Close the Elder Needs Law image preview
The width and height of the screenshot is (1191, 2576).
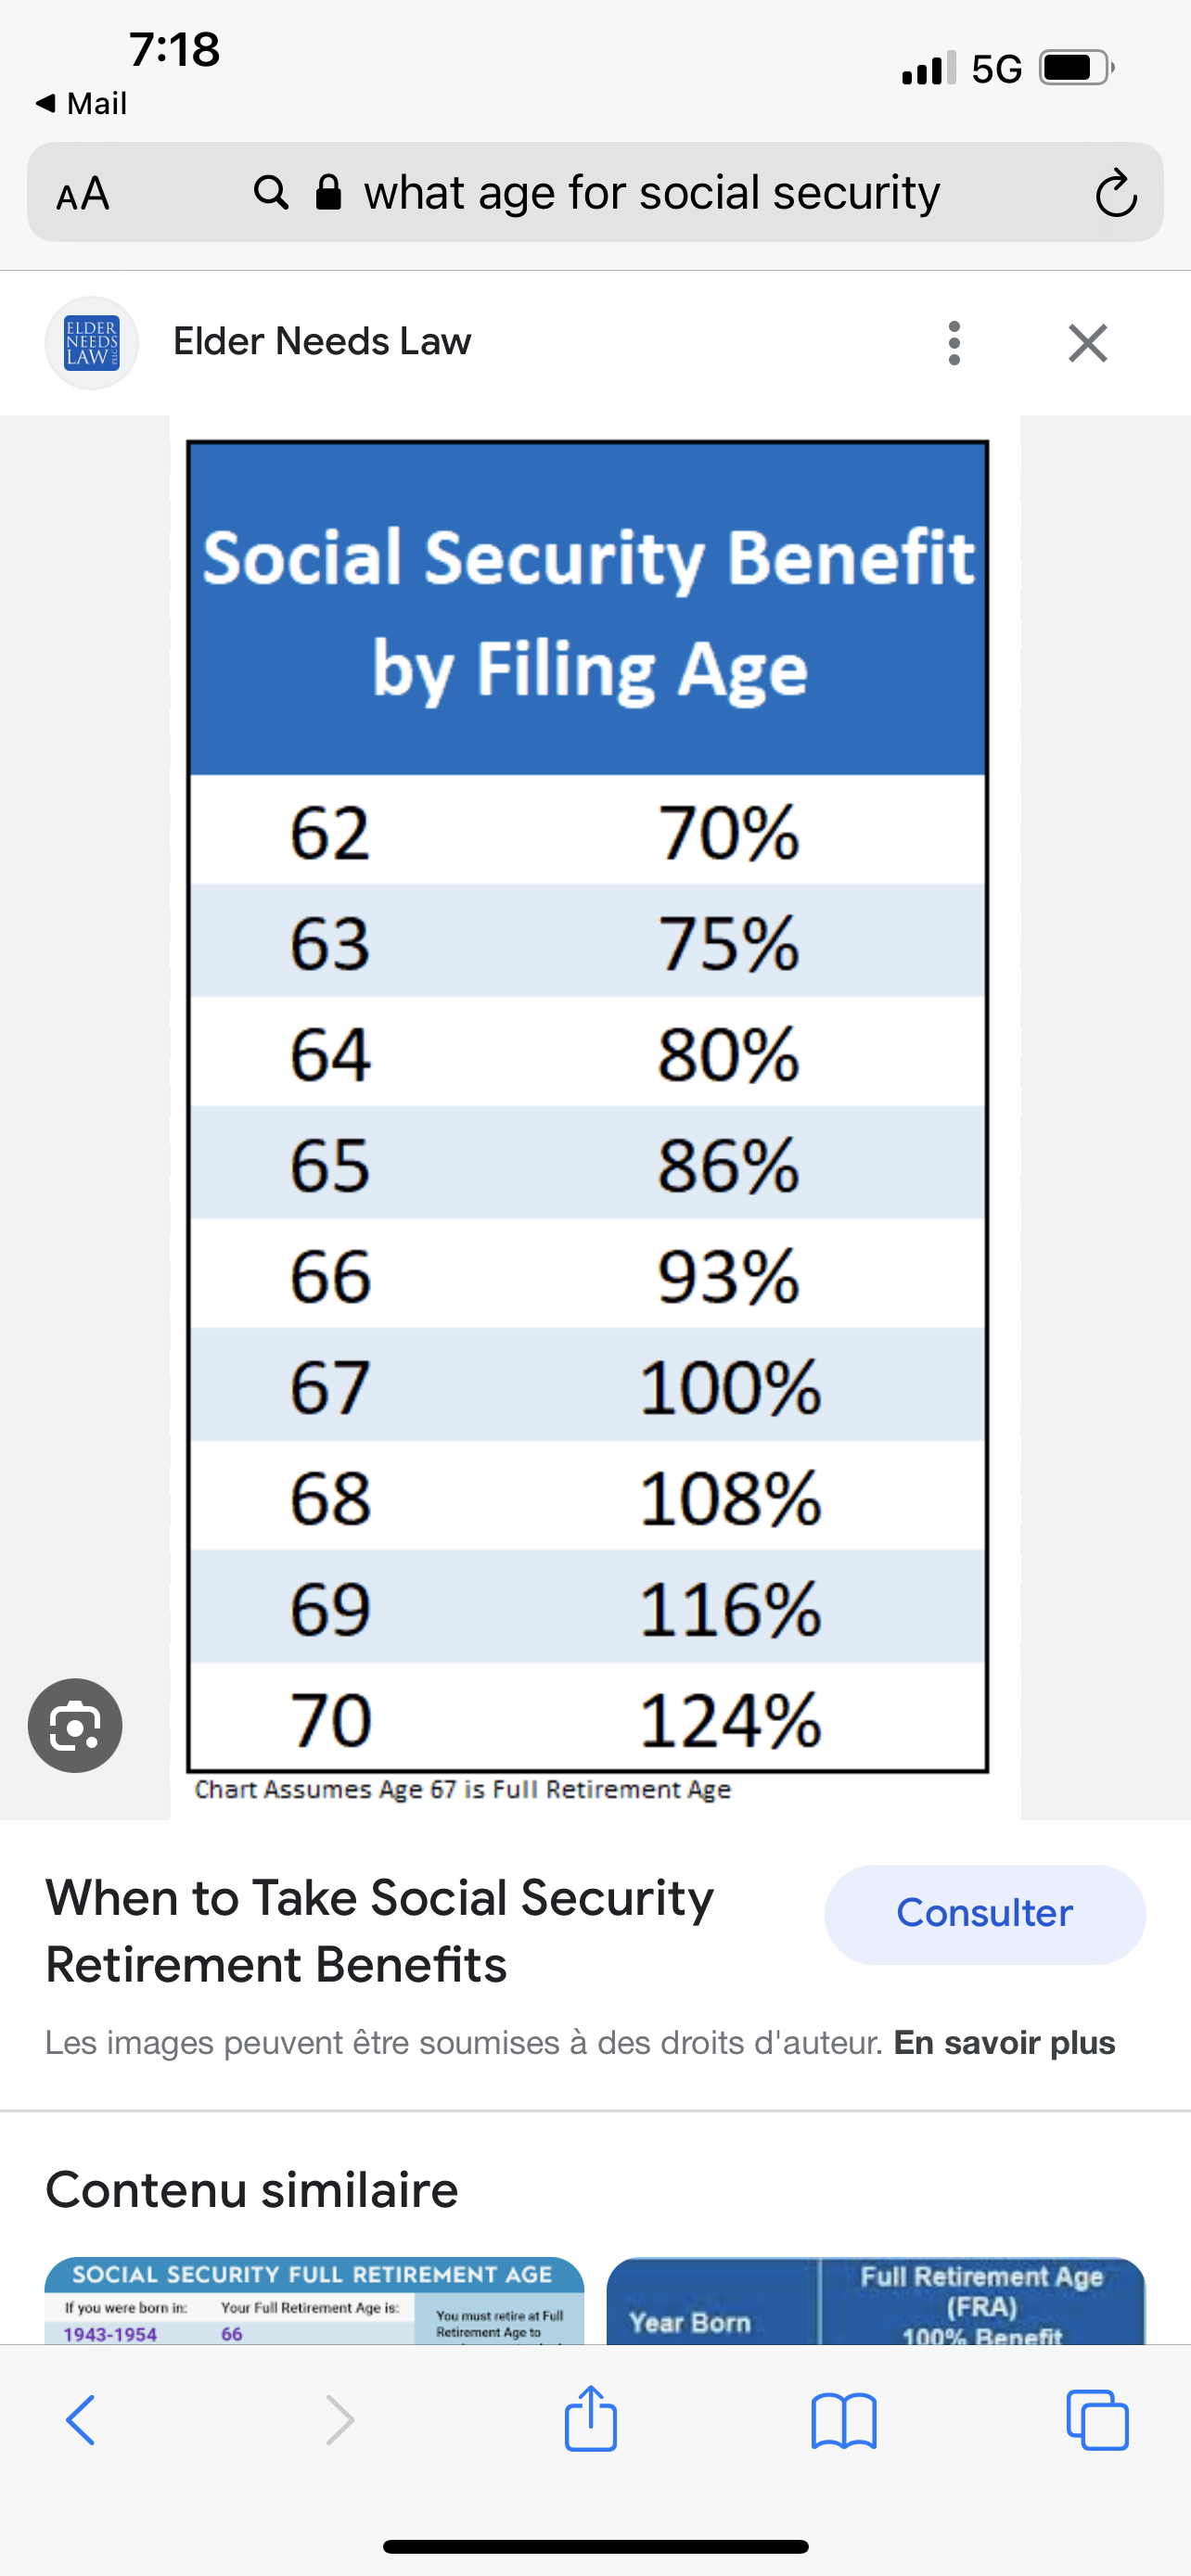(1087, 343)
